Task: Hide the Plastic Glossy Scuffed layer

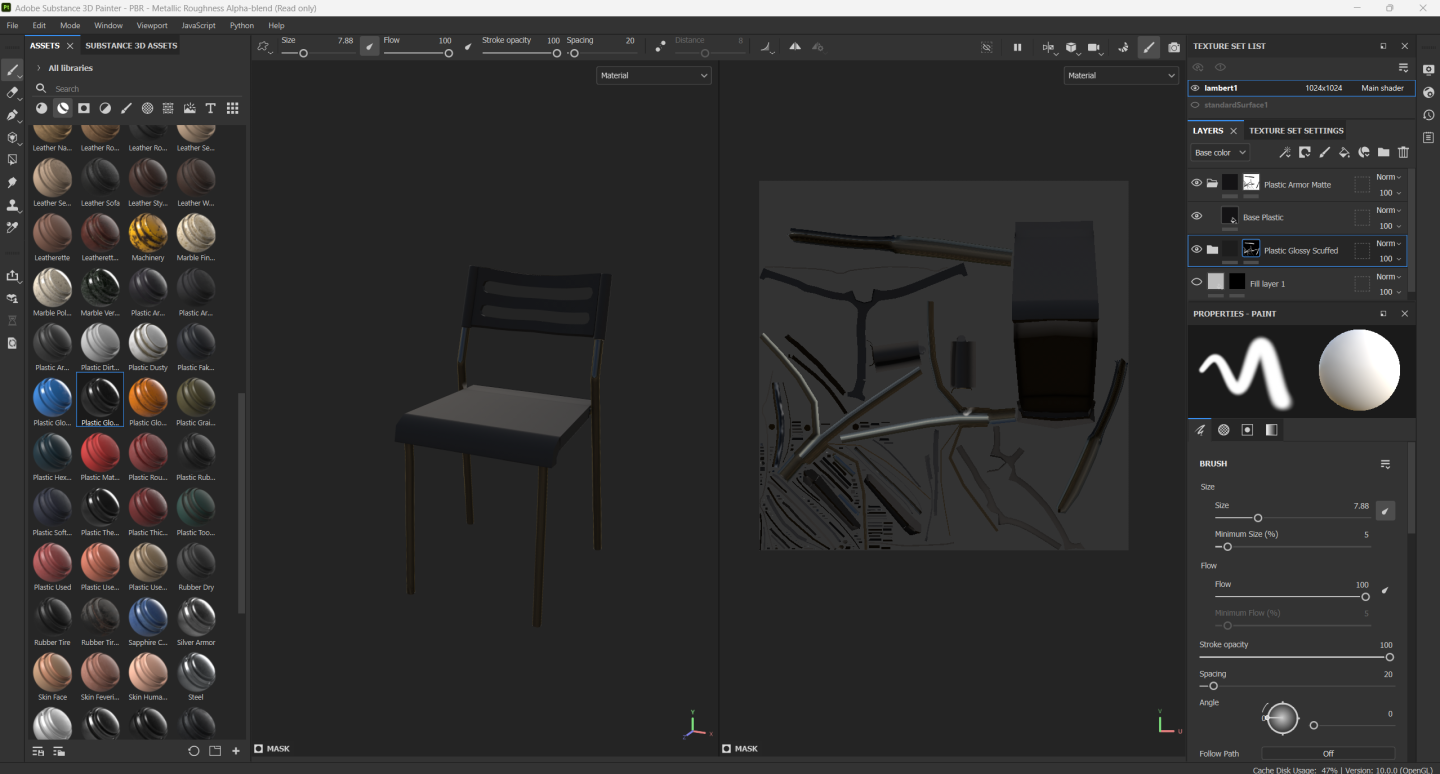Action: coord(1196,249)
